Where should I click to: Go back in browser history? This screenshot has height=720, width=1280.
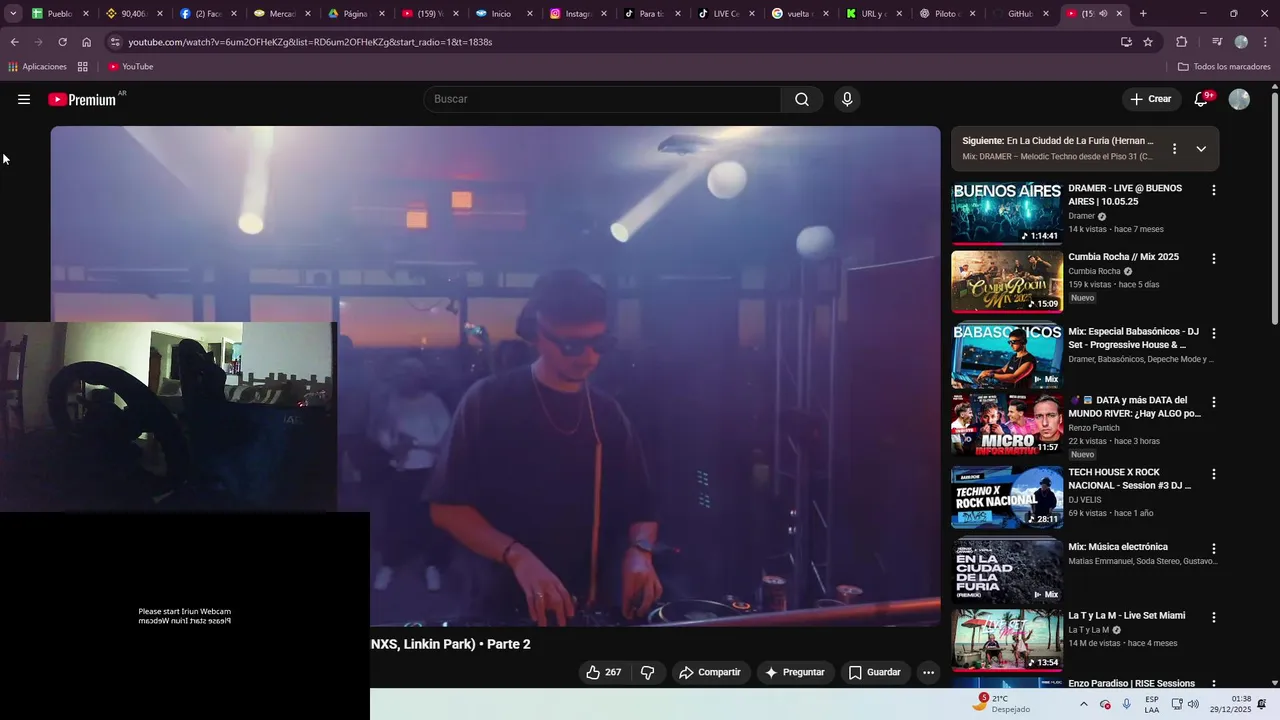coord(14,42)
